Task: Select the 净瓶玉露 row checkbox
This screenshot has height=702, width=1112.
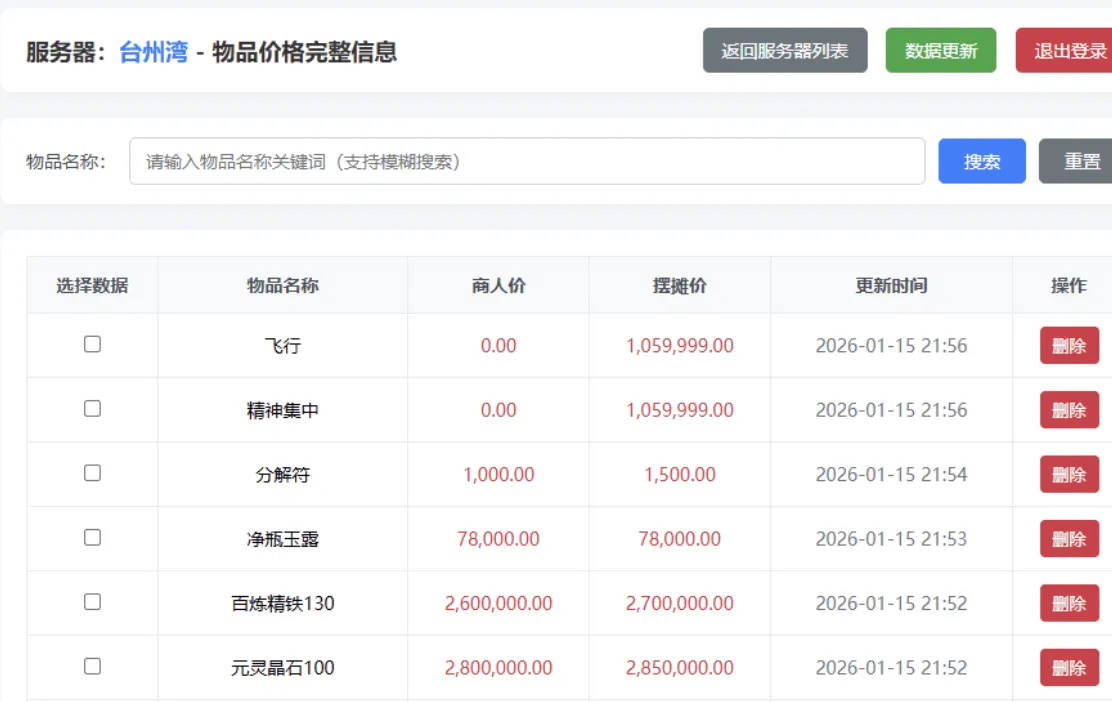Action: coord(92,538)
